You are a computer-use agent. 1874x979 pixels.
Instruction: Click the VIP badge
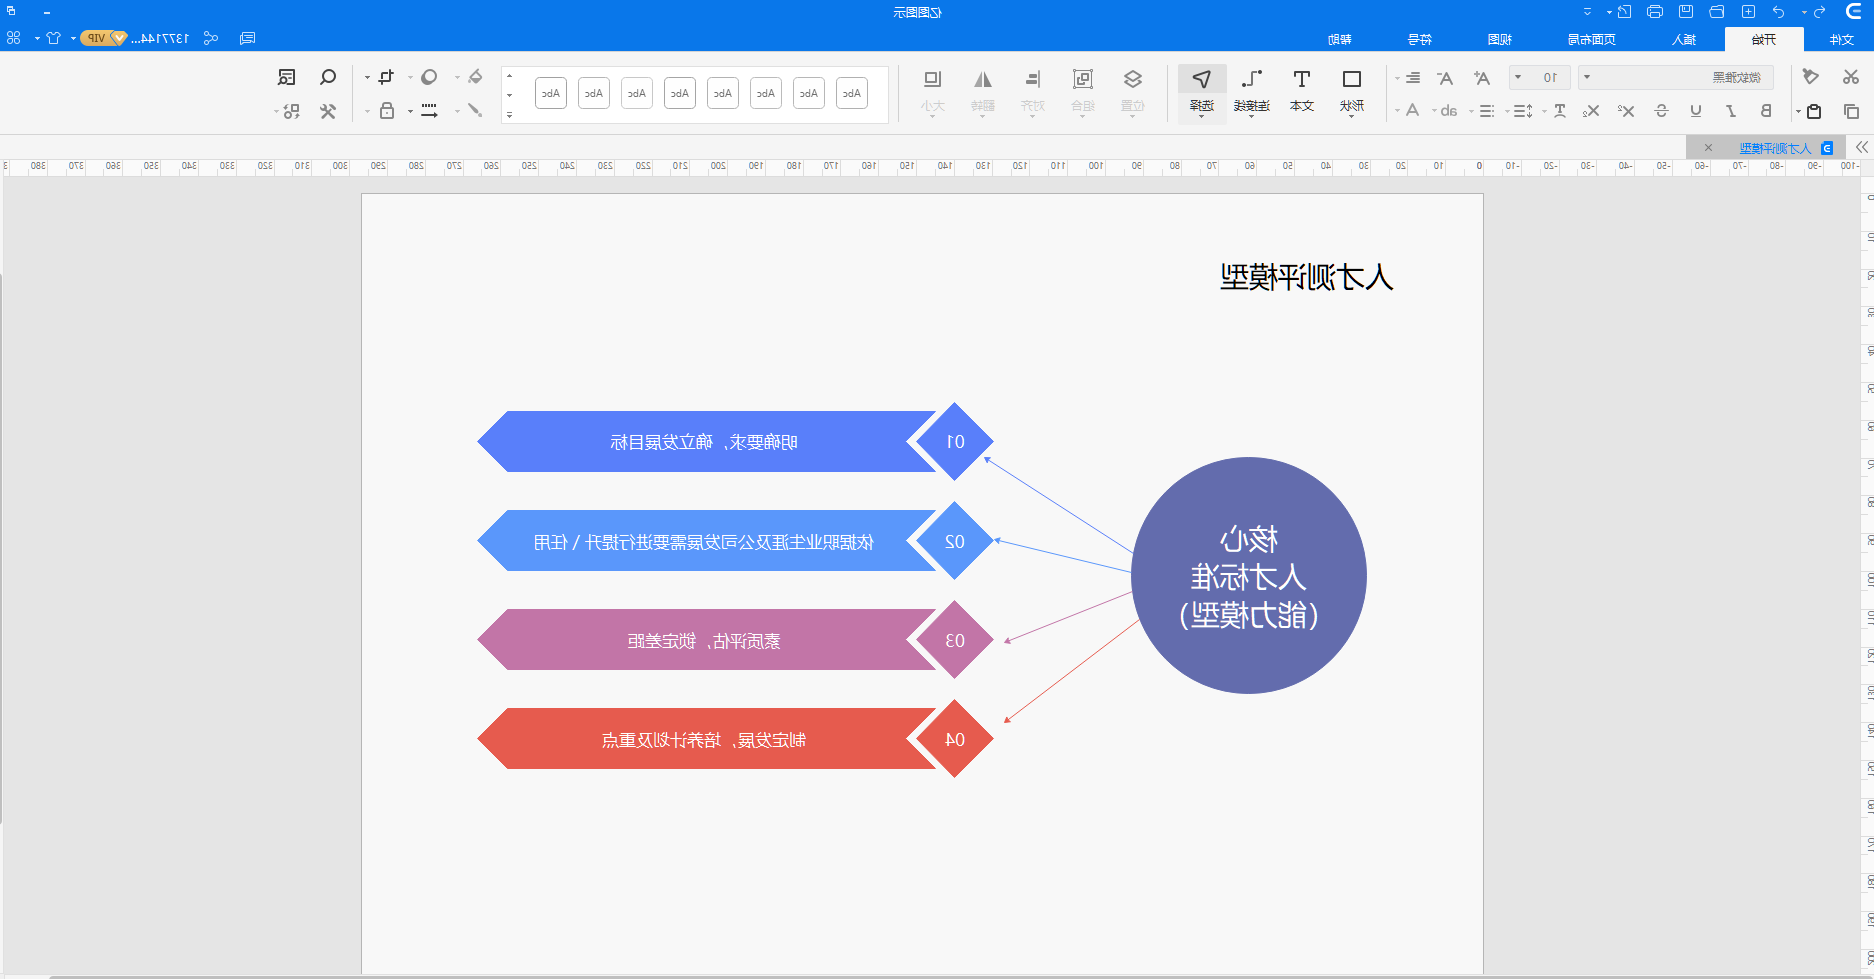click(x=103, y=38)
